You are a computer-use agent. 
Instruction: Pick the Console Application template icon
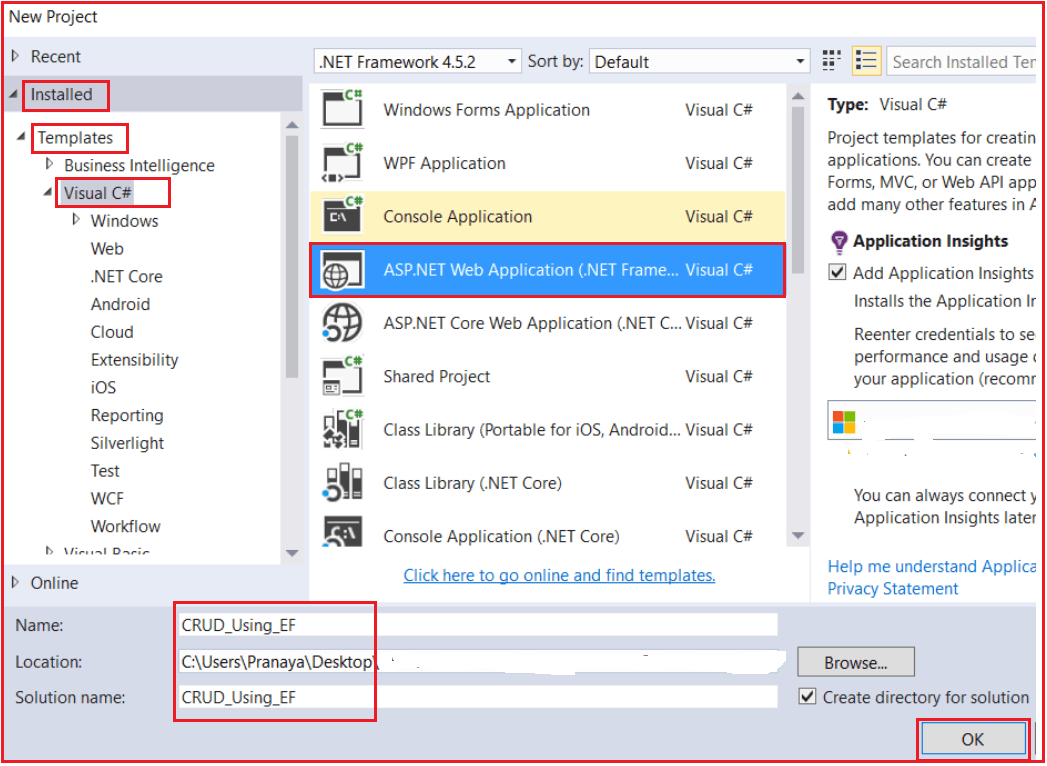[x=342, y=216]
